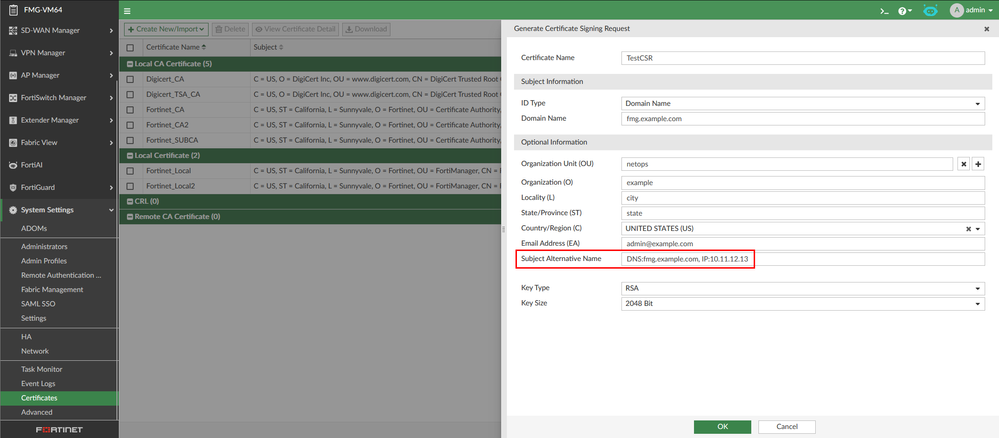This screenshot has width=999, height=438.
Task: Clear the selected Country/Region value
Action: [968, 228]
